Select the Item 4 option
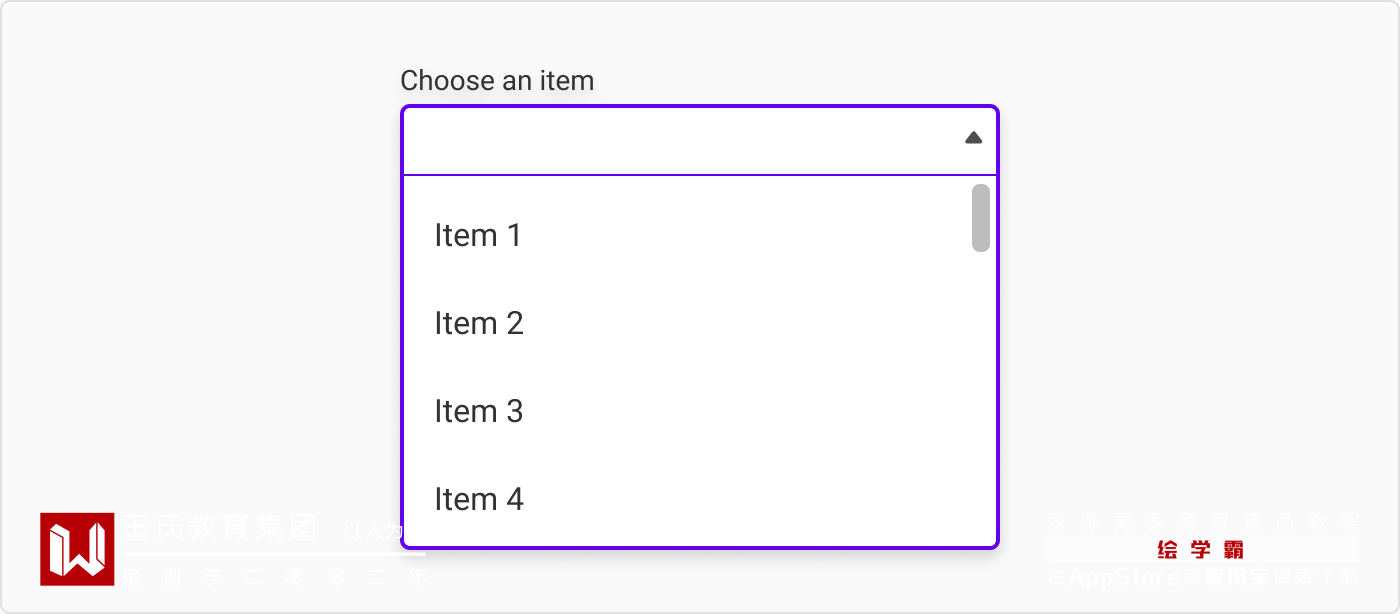 tap(478, 500)
